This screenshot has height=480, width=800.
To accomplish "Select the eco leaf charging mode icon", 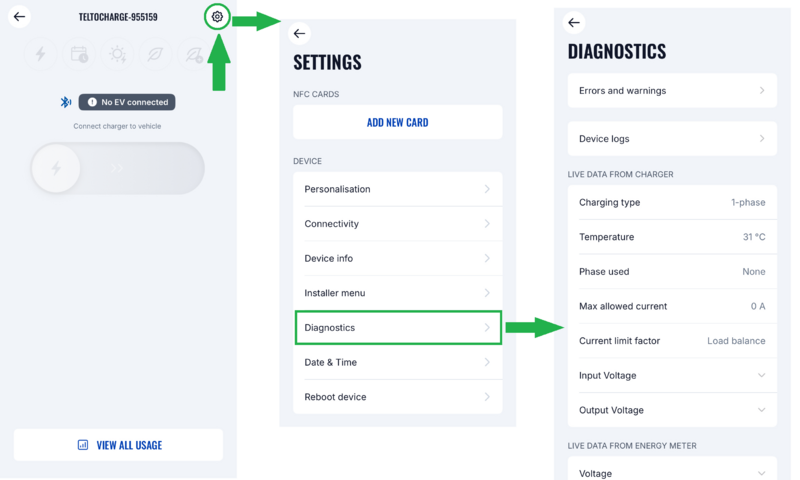I will tap(155, 54).
